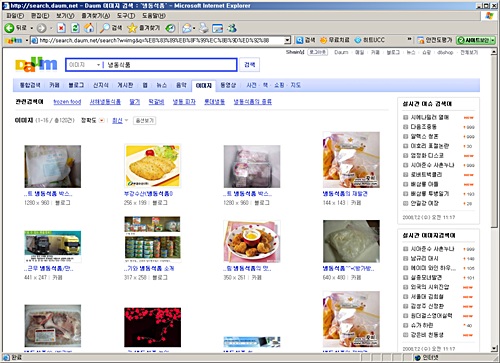Open the 이효리 표절논란 trending search
This screenshot has height=363, width=500.
click(430, 146)
